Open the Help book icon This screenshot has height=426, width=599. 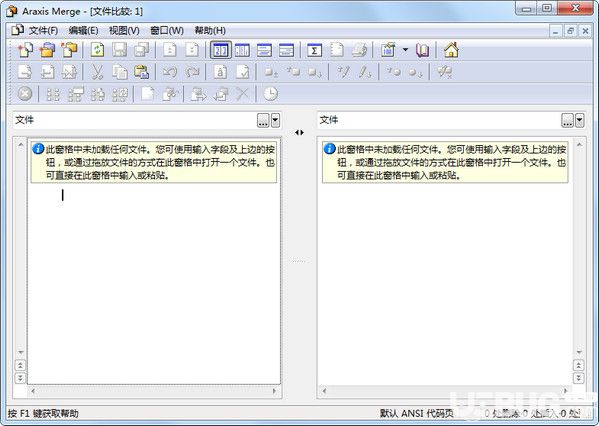click(x=422, y=50)
